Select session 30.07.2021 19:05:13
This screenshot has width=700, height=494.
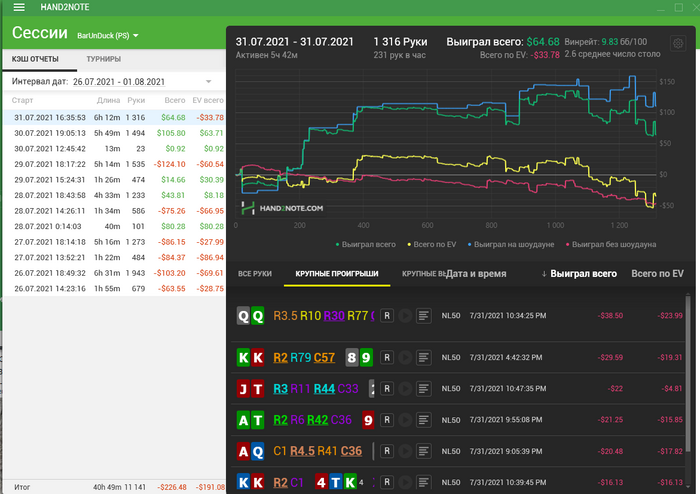[114, 133]
